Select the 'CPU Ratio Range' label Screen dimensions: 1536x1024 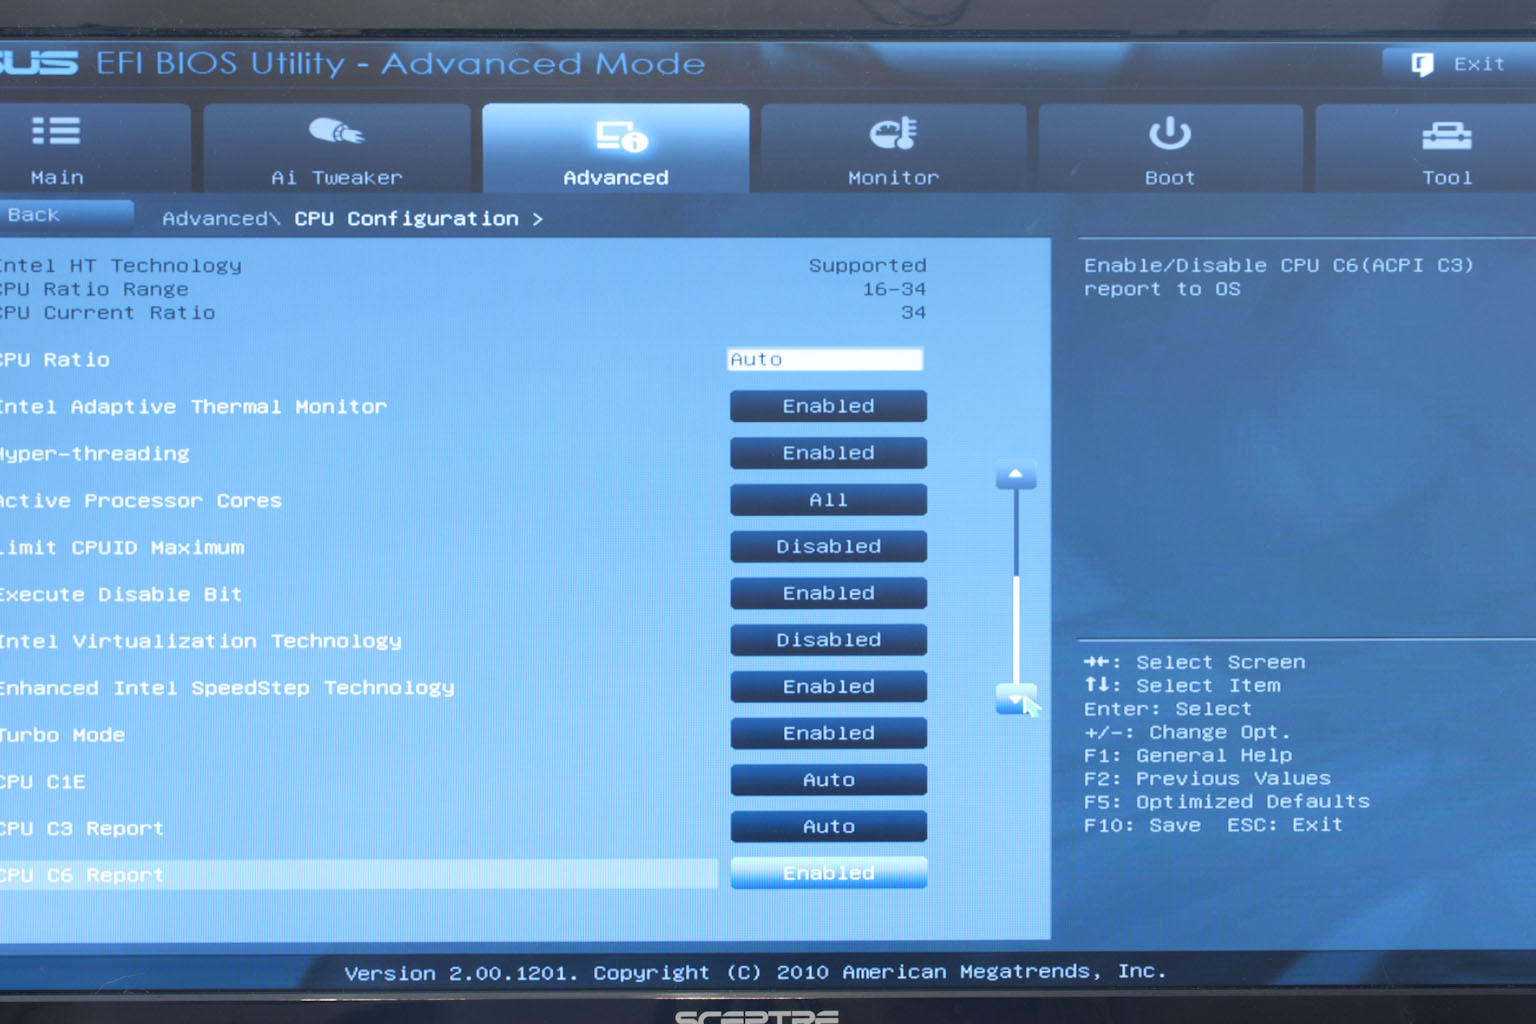(94, 289)
